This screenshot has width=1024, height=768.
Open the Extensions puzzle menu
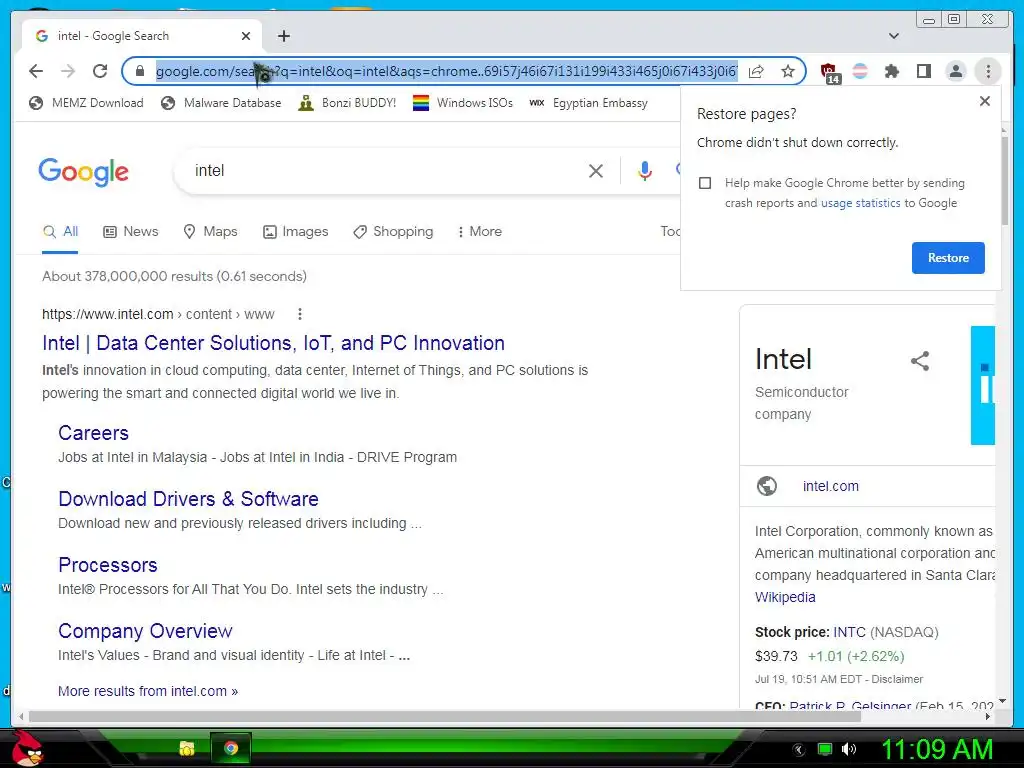891,71
